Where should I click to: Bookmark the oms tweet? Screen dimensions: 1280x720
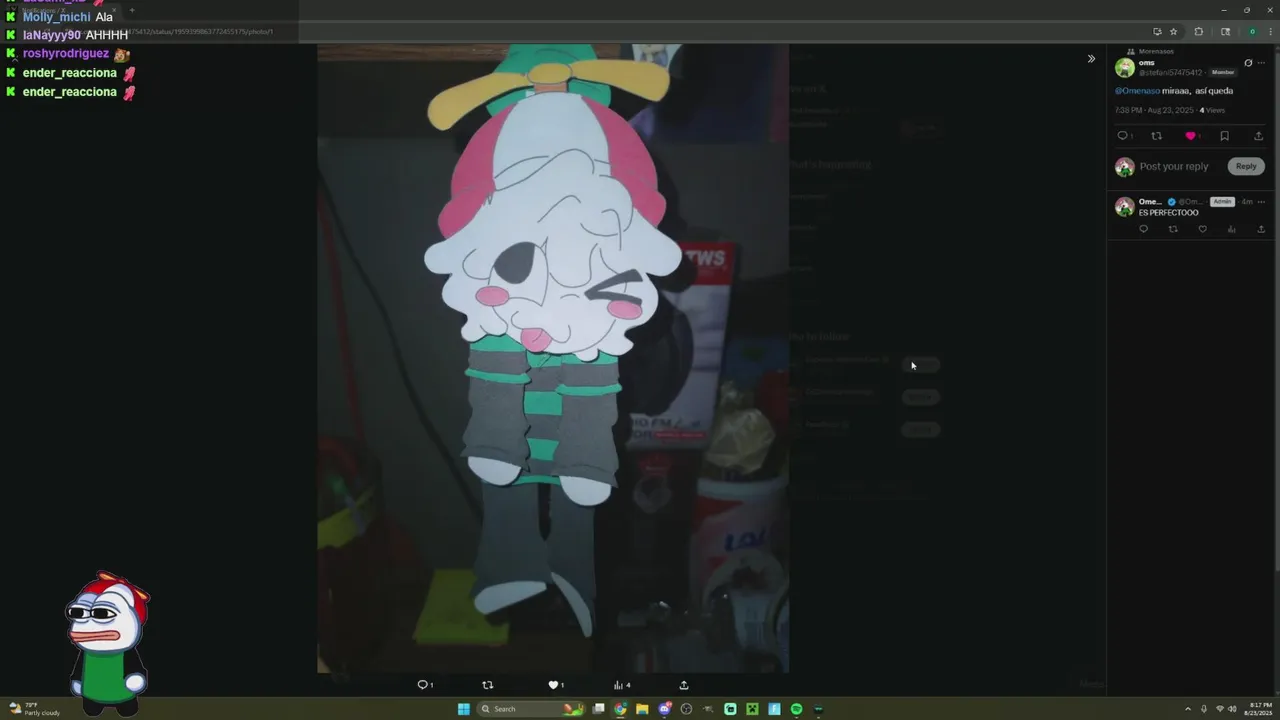[1224, 136]
